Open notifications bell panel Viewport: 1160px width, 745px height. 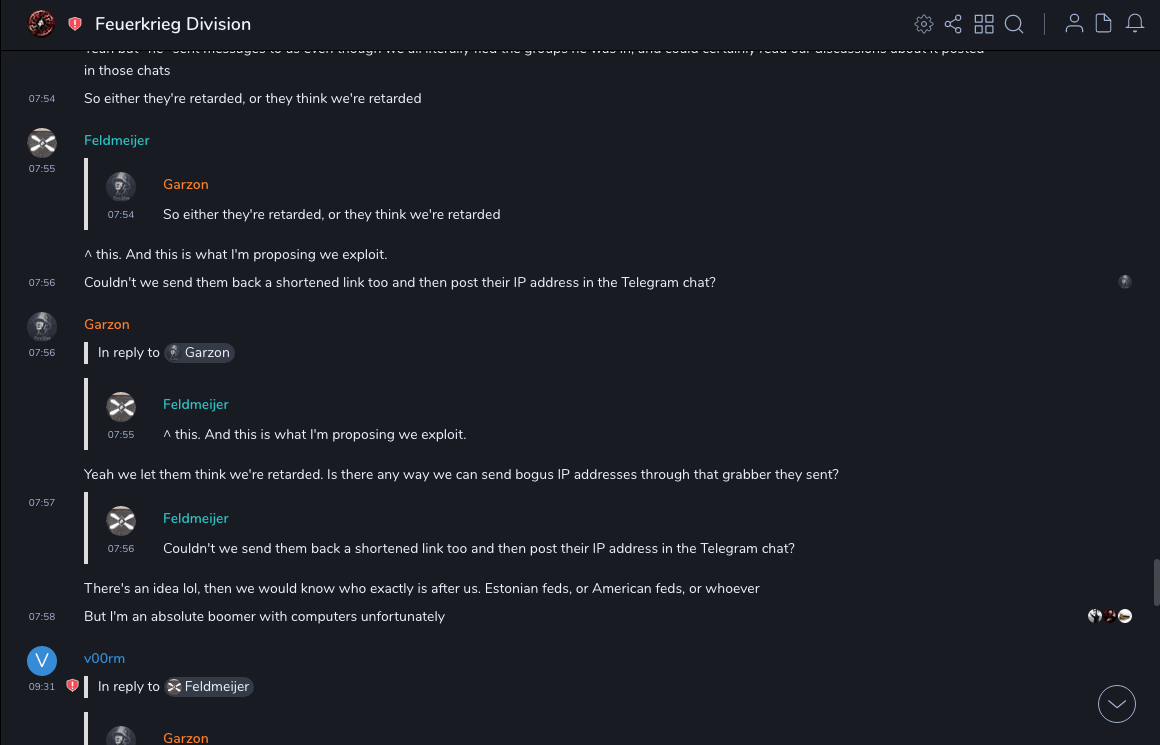click(x=1135, y=24)
